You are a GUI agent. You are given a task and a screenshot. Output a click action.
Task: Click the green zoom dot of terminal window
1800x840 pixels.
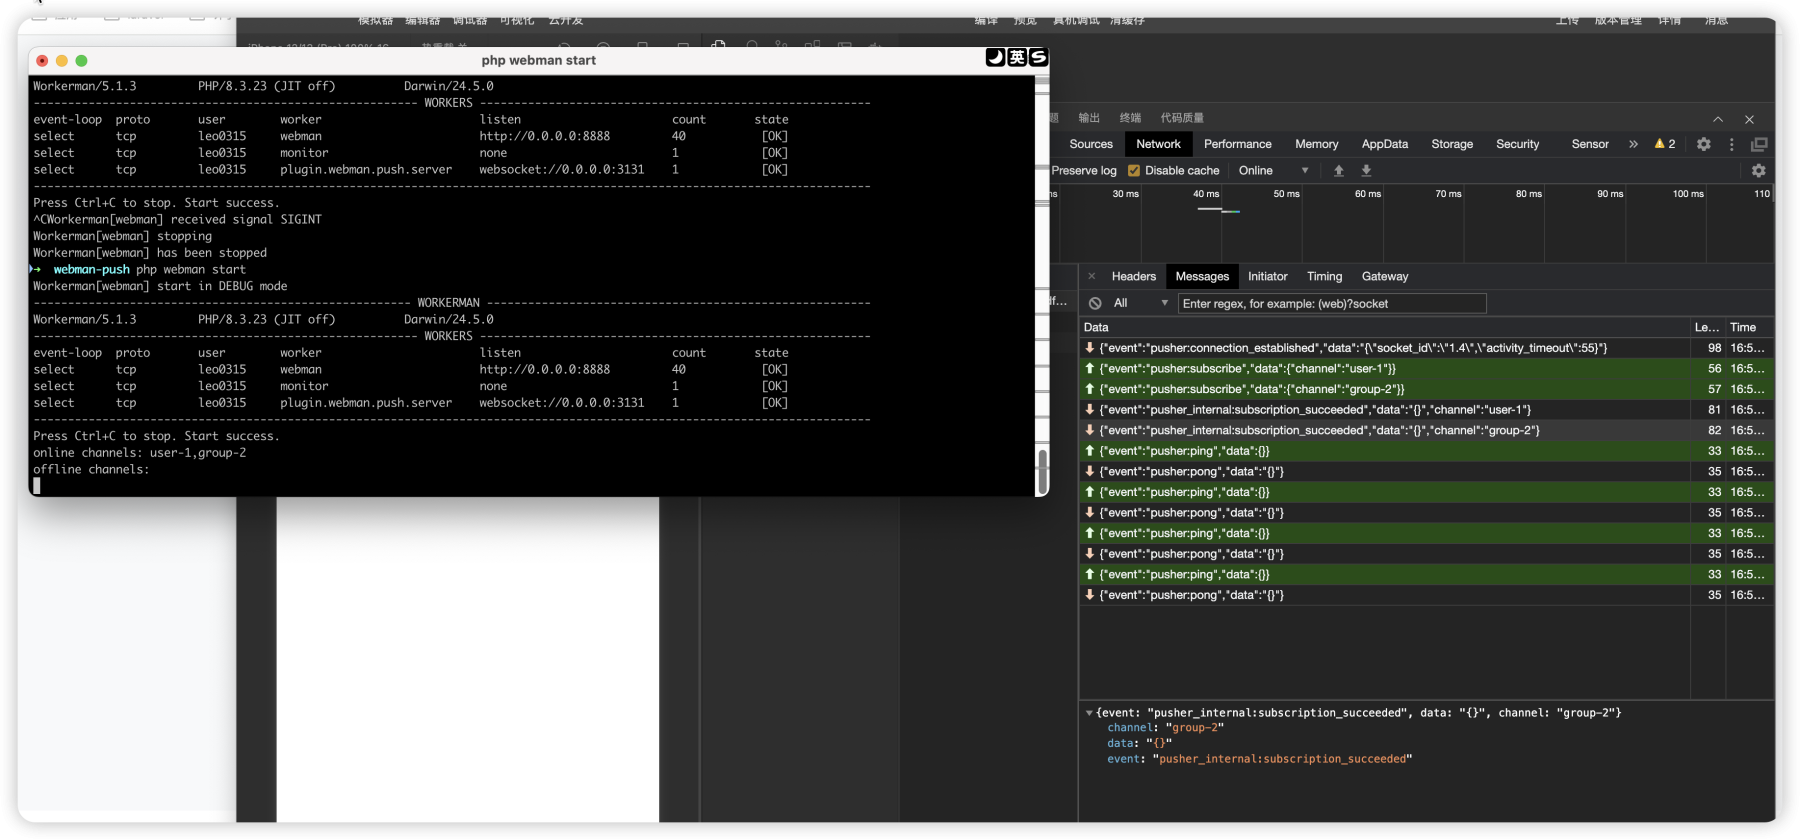pos(82,61)
